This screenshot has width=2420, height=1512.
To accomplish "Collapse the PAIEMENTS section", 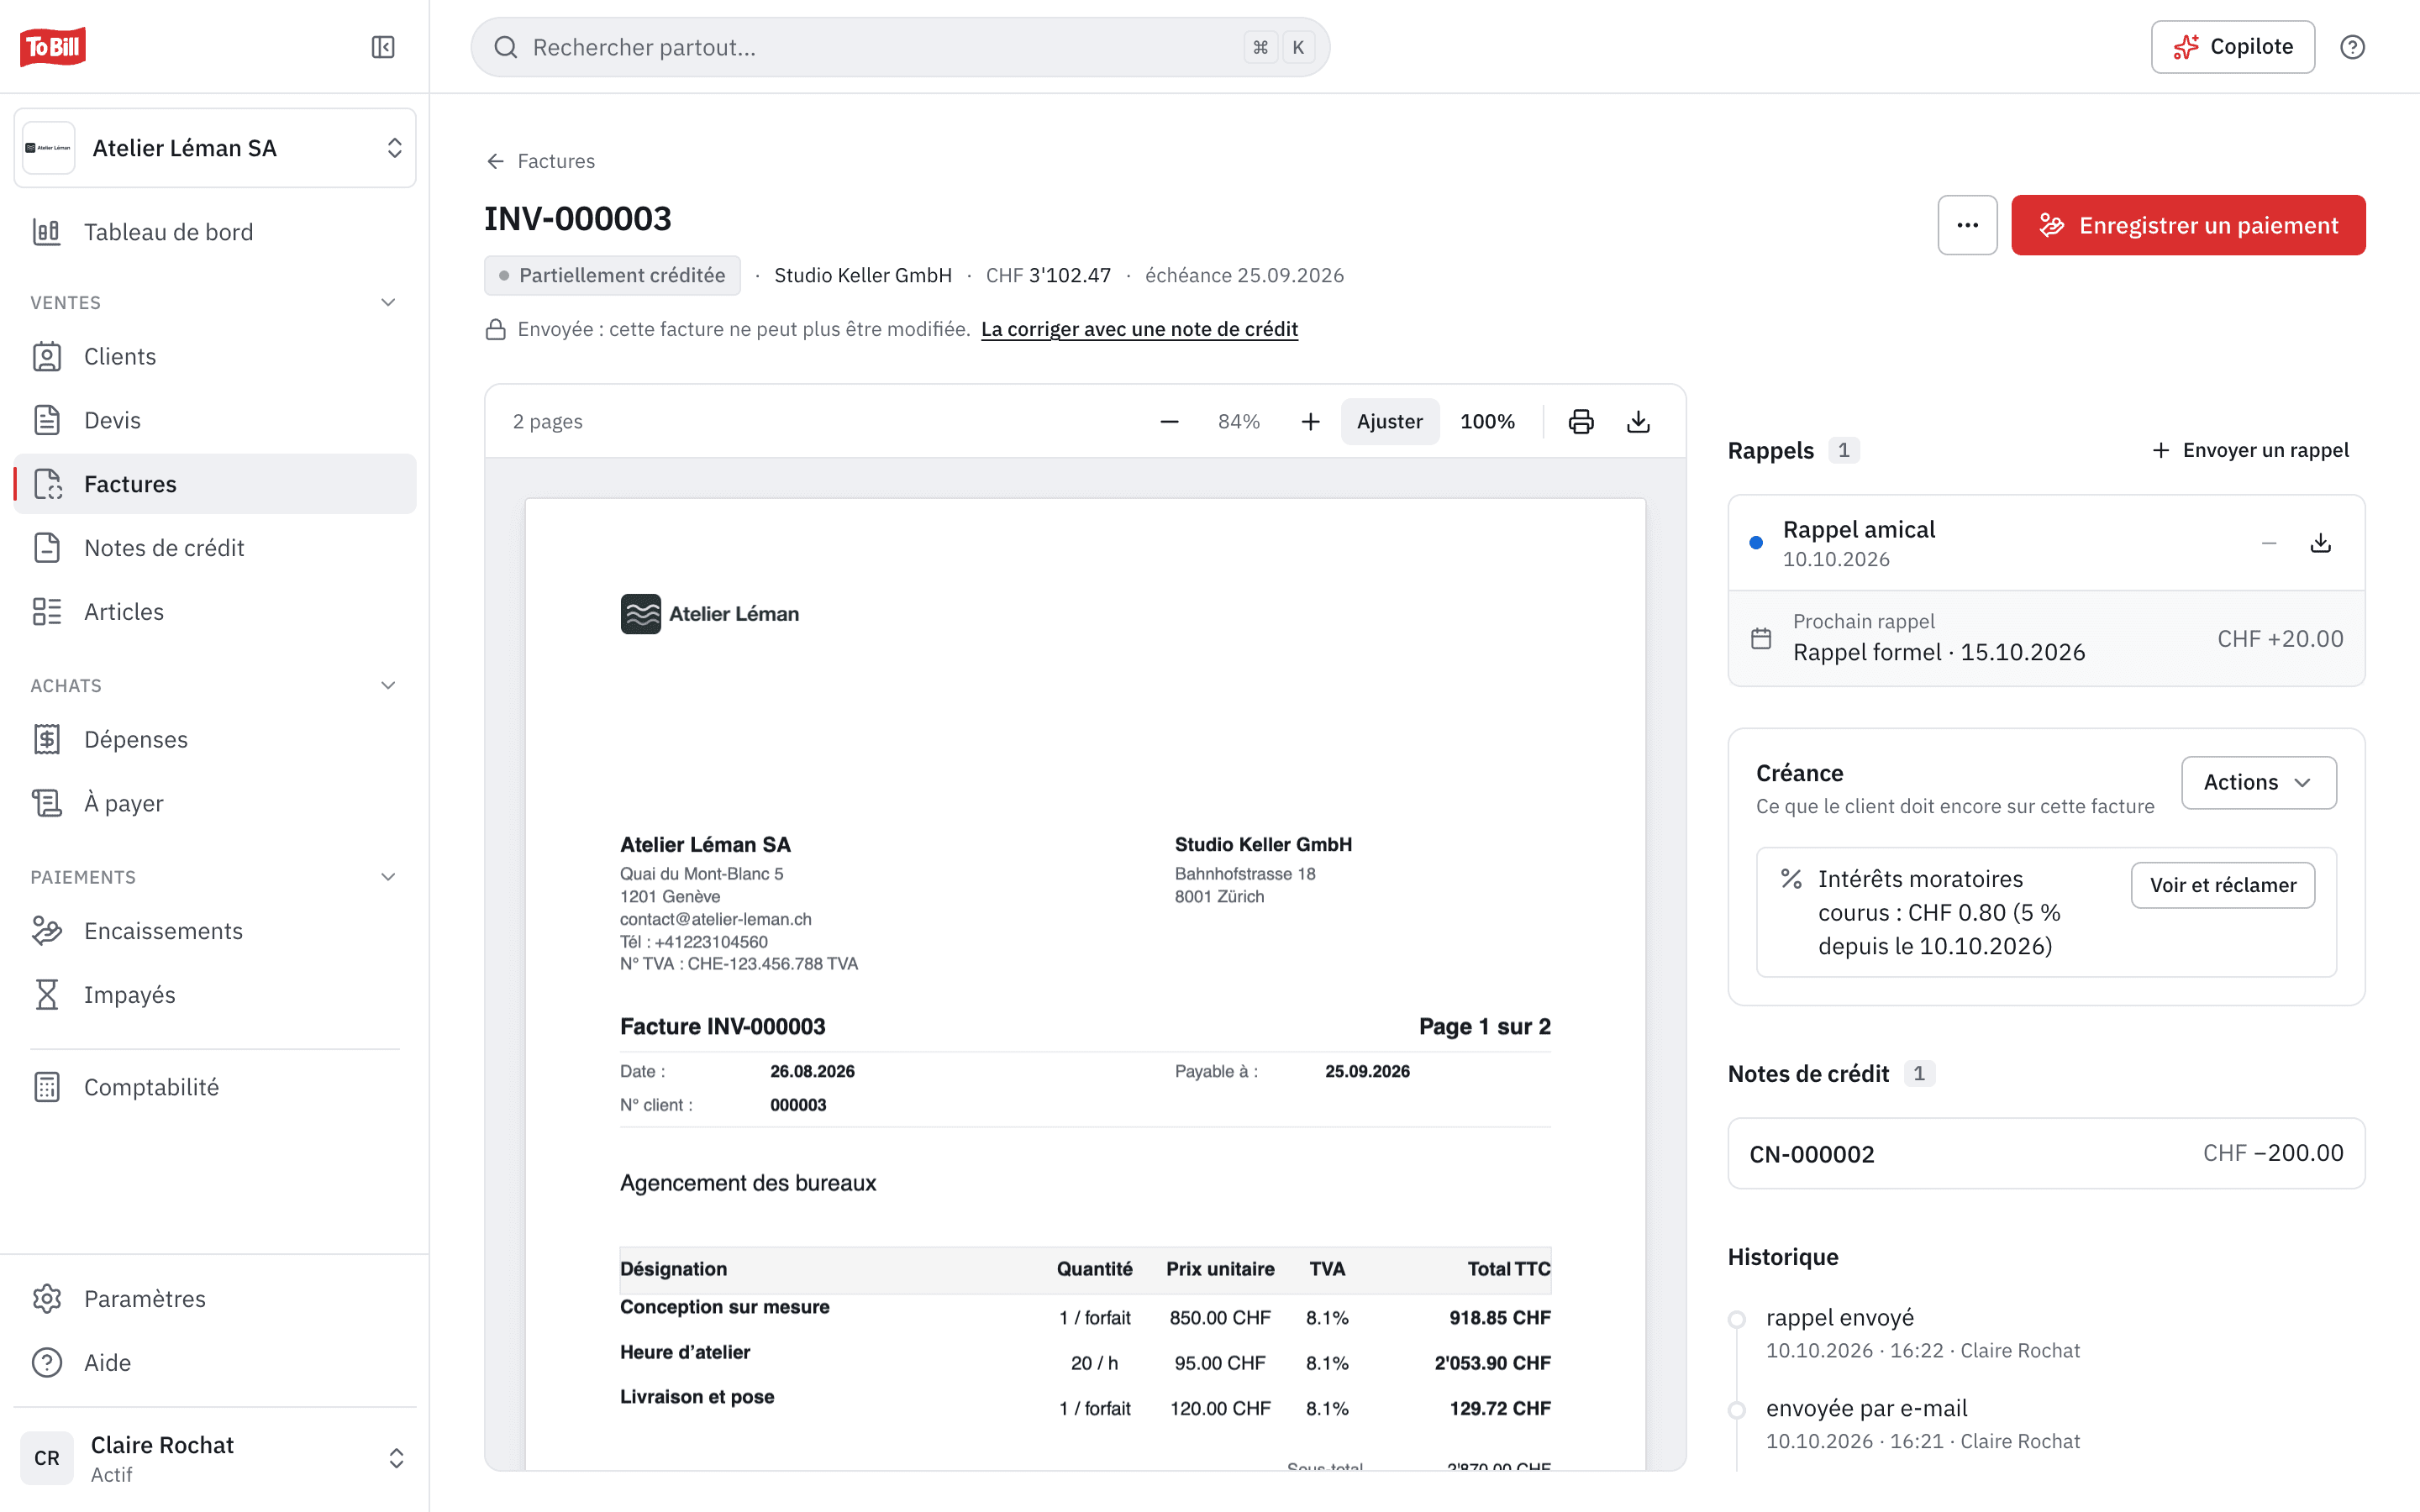I will coord(388,877).
